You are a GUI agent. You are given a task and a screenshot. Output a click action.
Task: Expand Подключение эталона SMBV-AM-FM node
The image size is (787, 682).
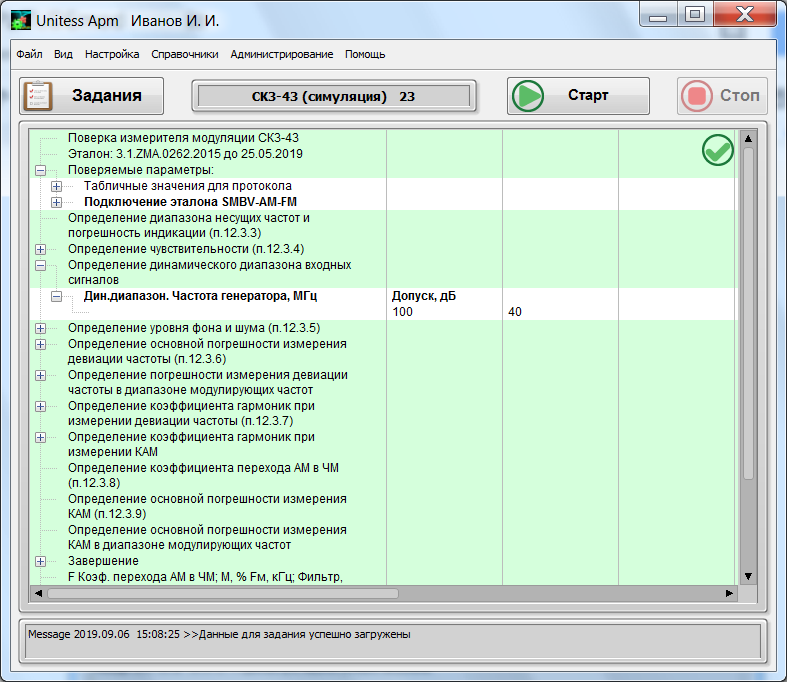[56, 202]
